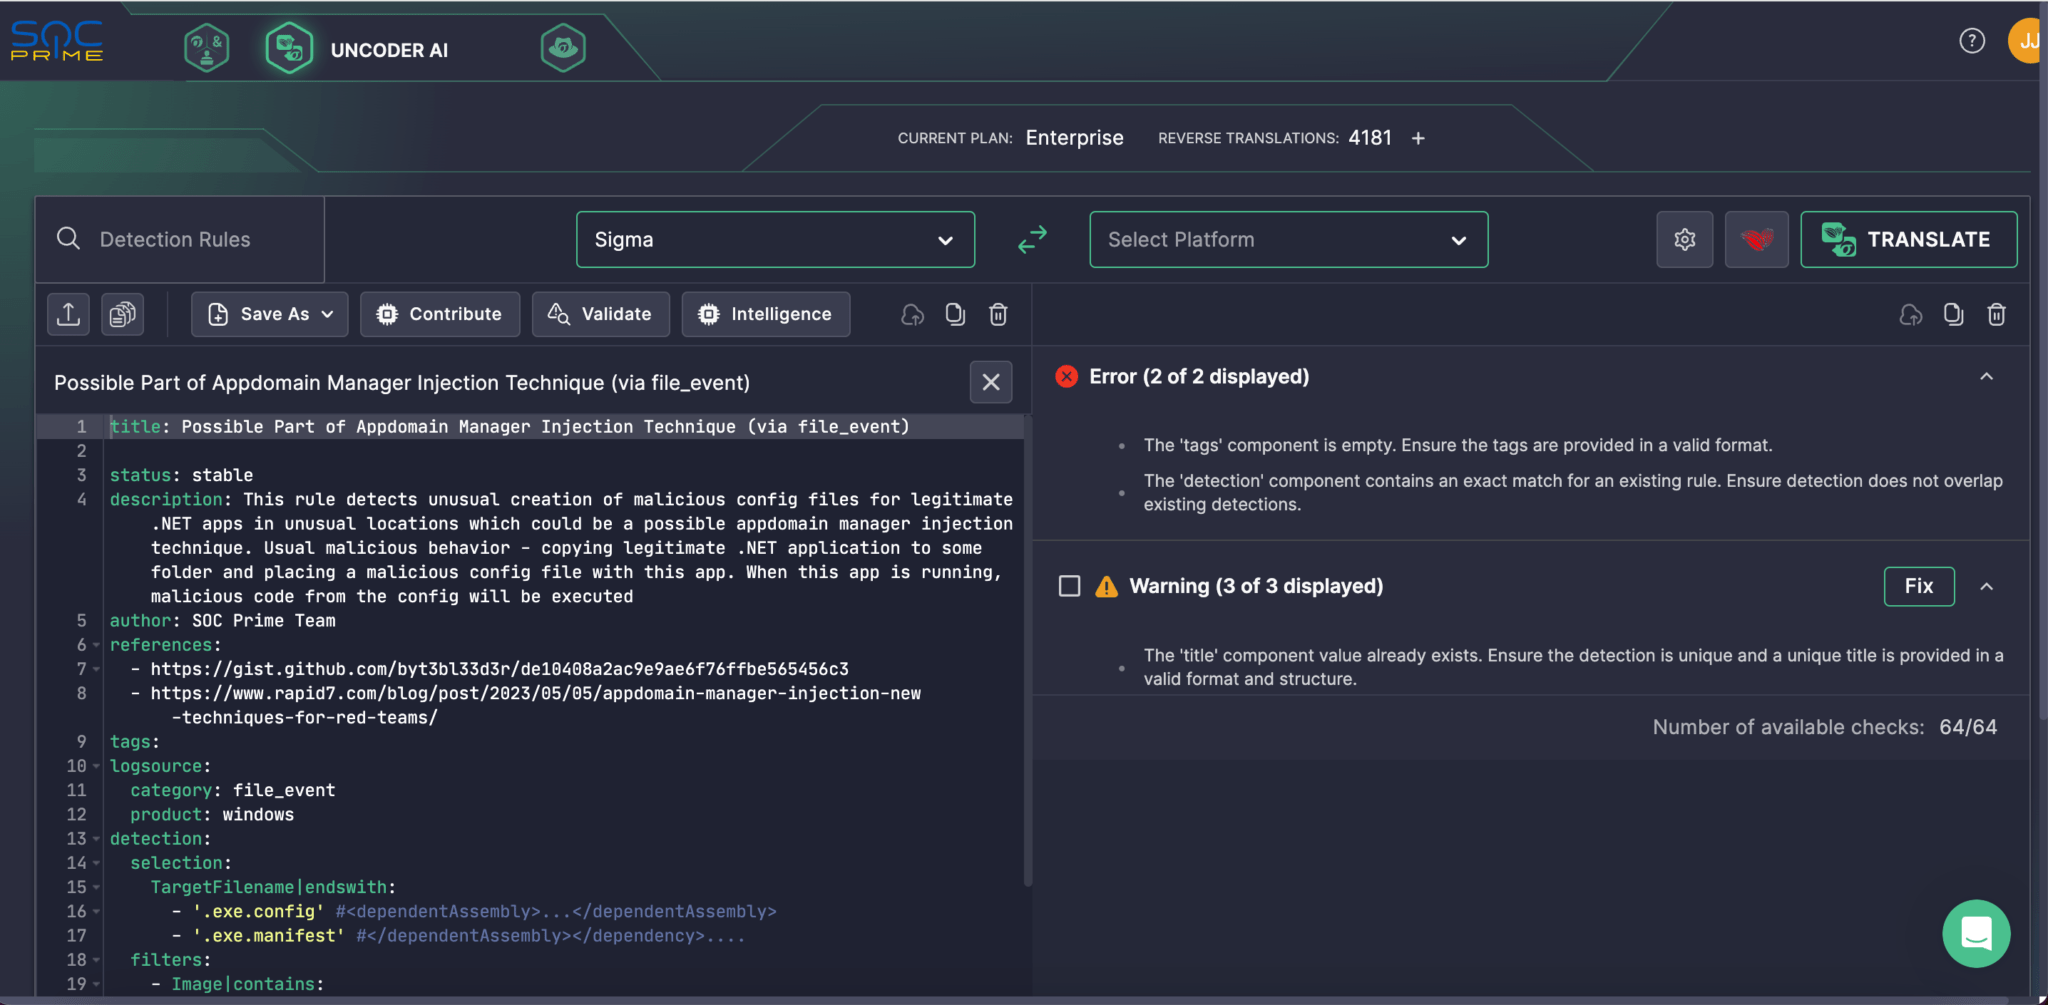Click the swap platforms arrows icon
Image resolution: width=2048 pixels, height=1005 pixels.
click(x=1032, y=240)
